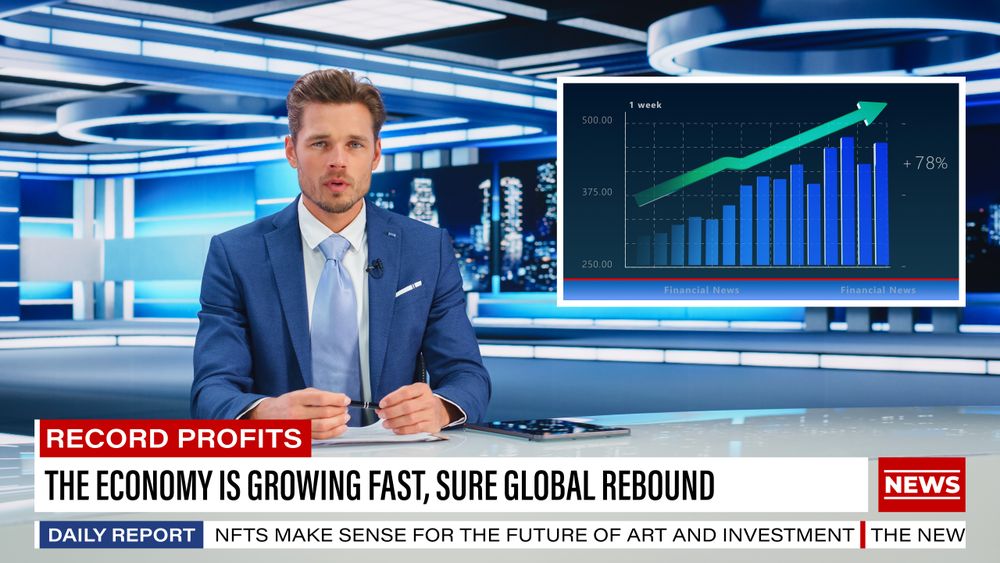Click the red NEWS logo box
The image size is (1000, 563).
pos(922,485)
